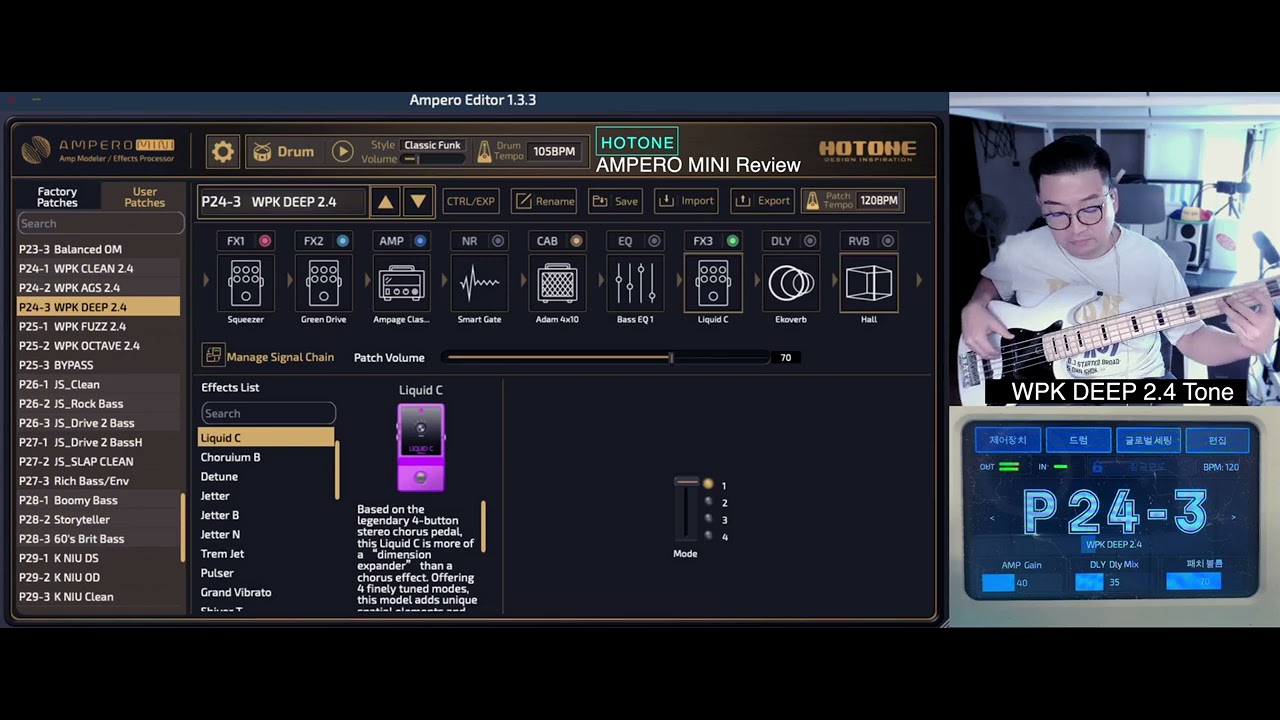Screen dimensions: 1280x720
Task: Adjust the Mode vertical slider
Action: click(x=686, y=510)
